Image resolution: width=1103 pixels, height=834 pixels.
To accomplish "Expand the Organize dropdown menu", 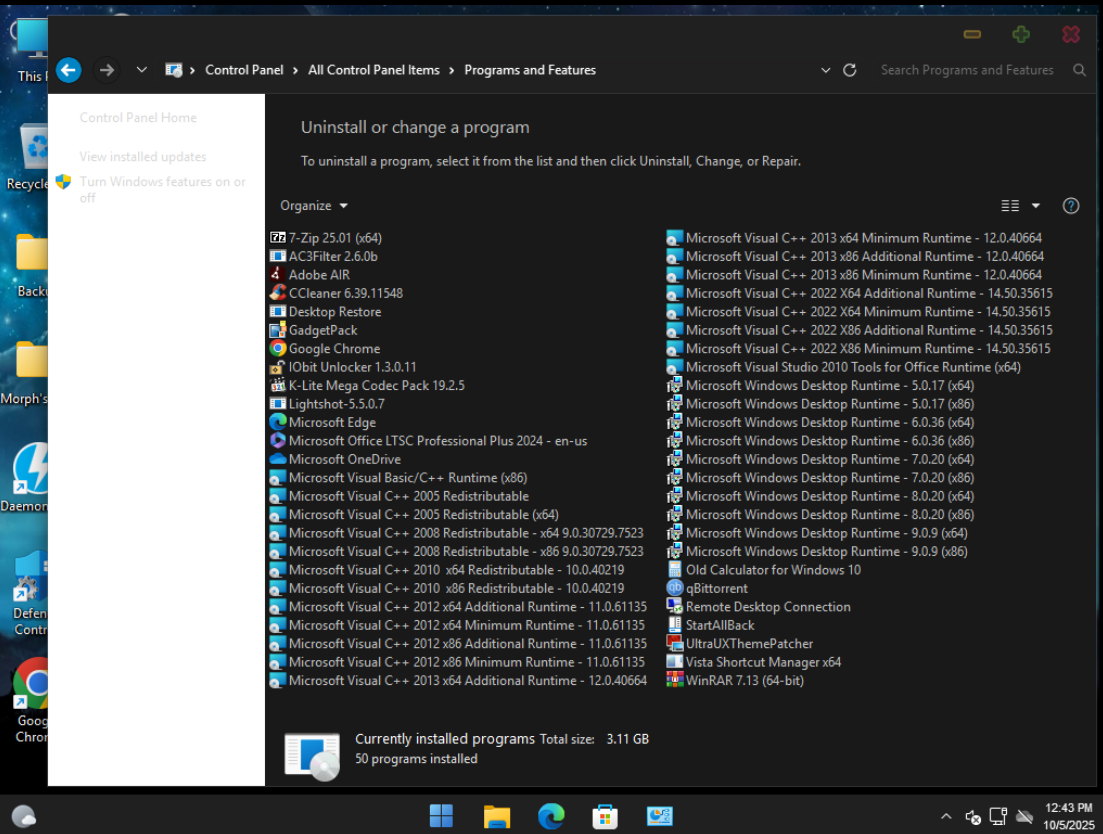I will tap(314, 206).
